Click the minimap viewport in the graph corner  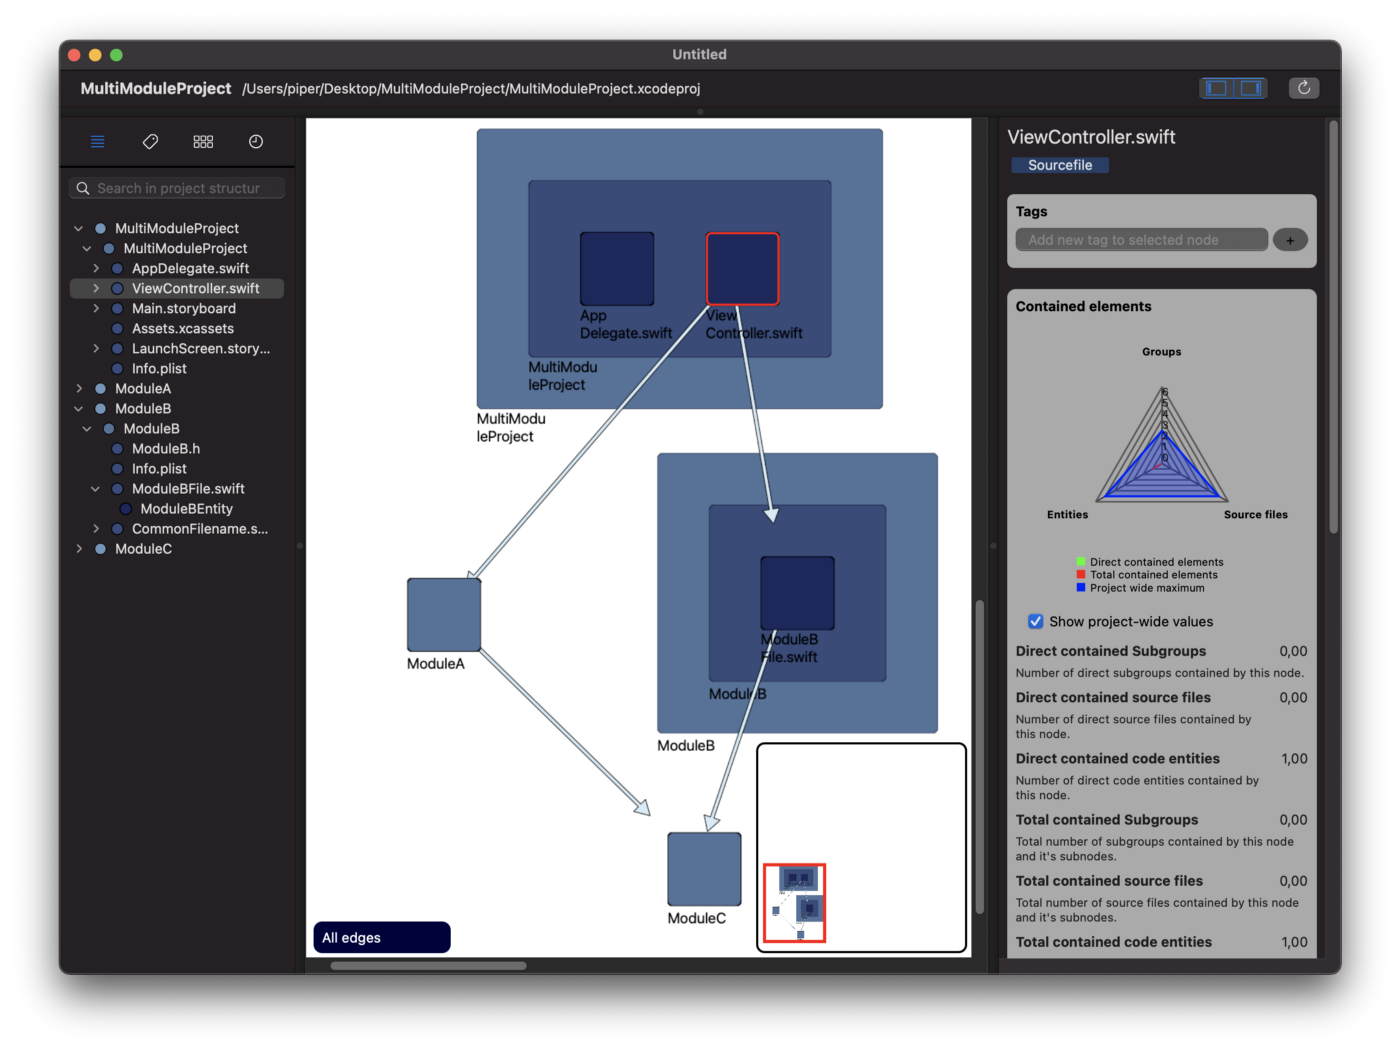(x=795, y=903)
